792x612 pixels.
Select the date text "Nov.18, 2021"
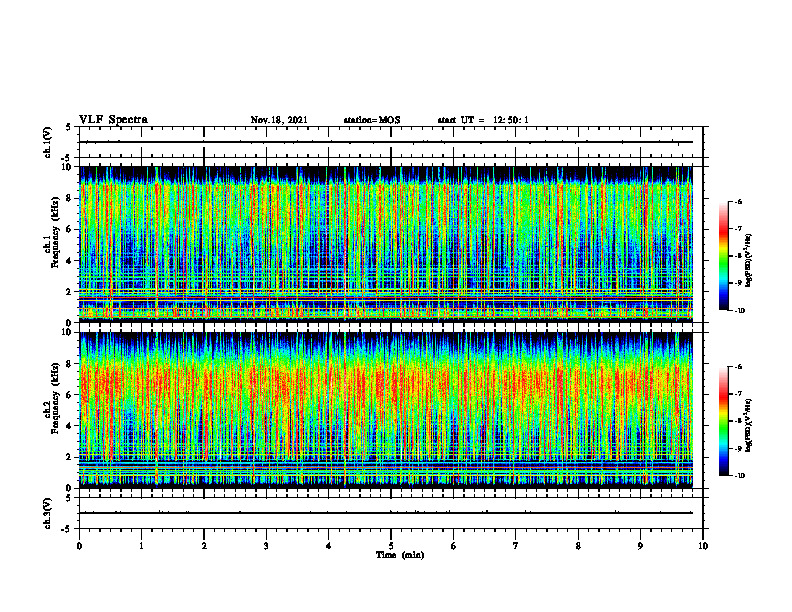point(279,120)
